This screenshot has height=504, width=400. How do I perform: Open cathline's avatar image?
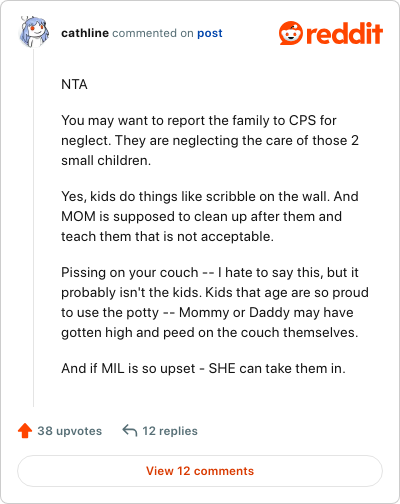[x=34, y=32]
